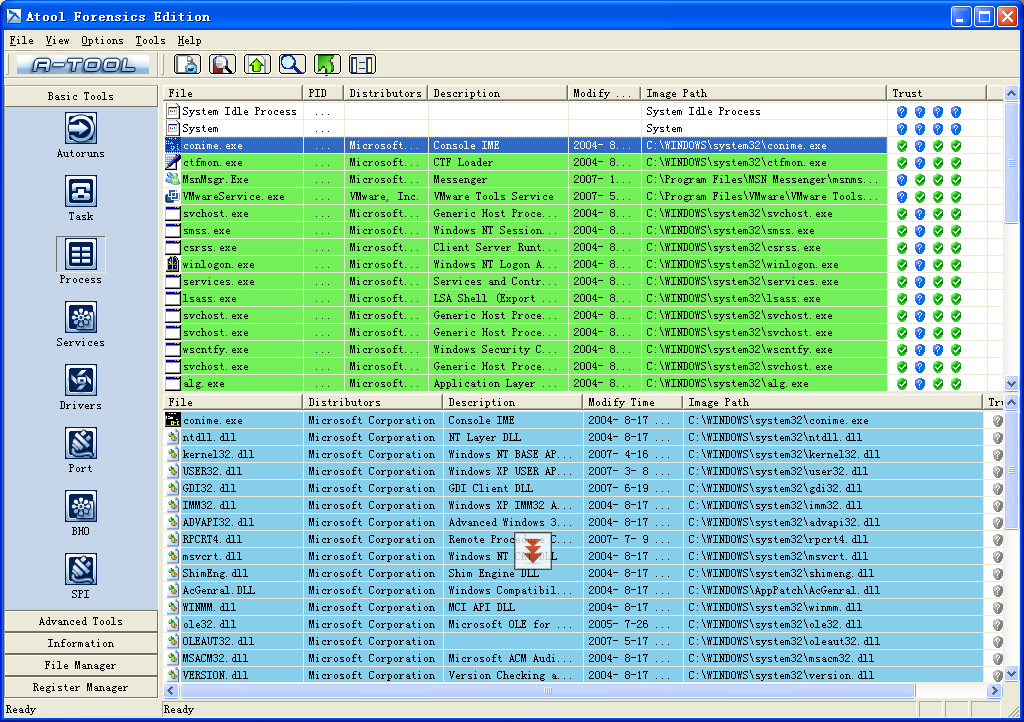
Task: Click the magnifier-over-red-book toolbar icon
Action: 222,65
